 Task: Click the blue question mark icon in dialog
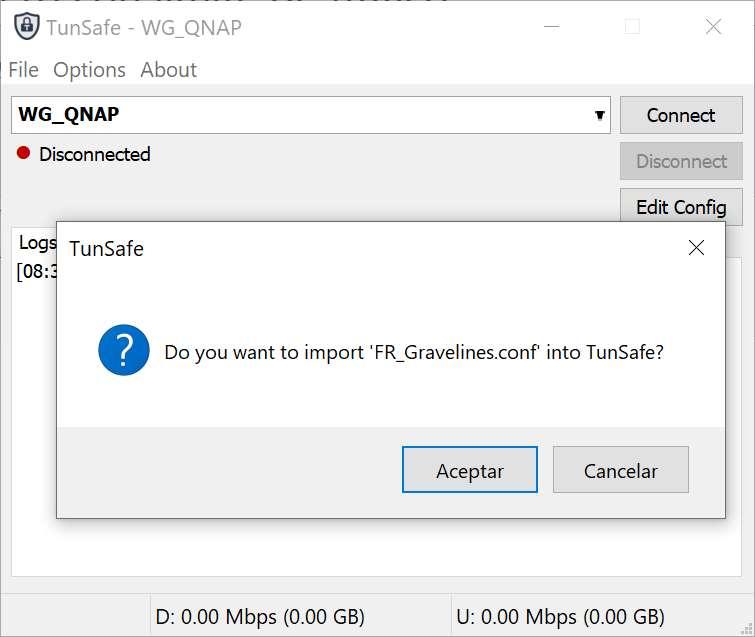point(124,351)
